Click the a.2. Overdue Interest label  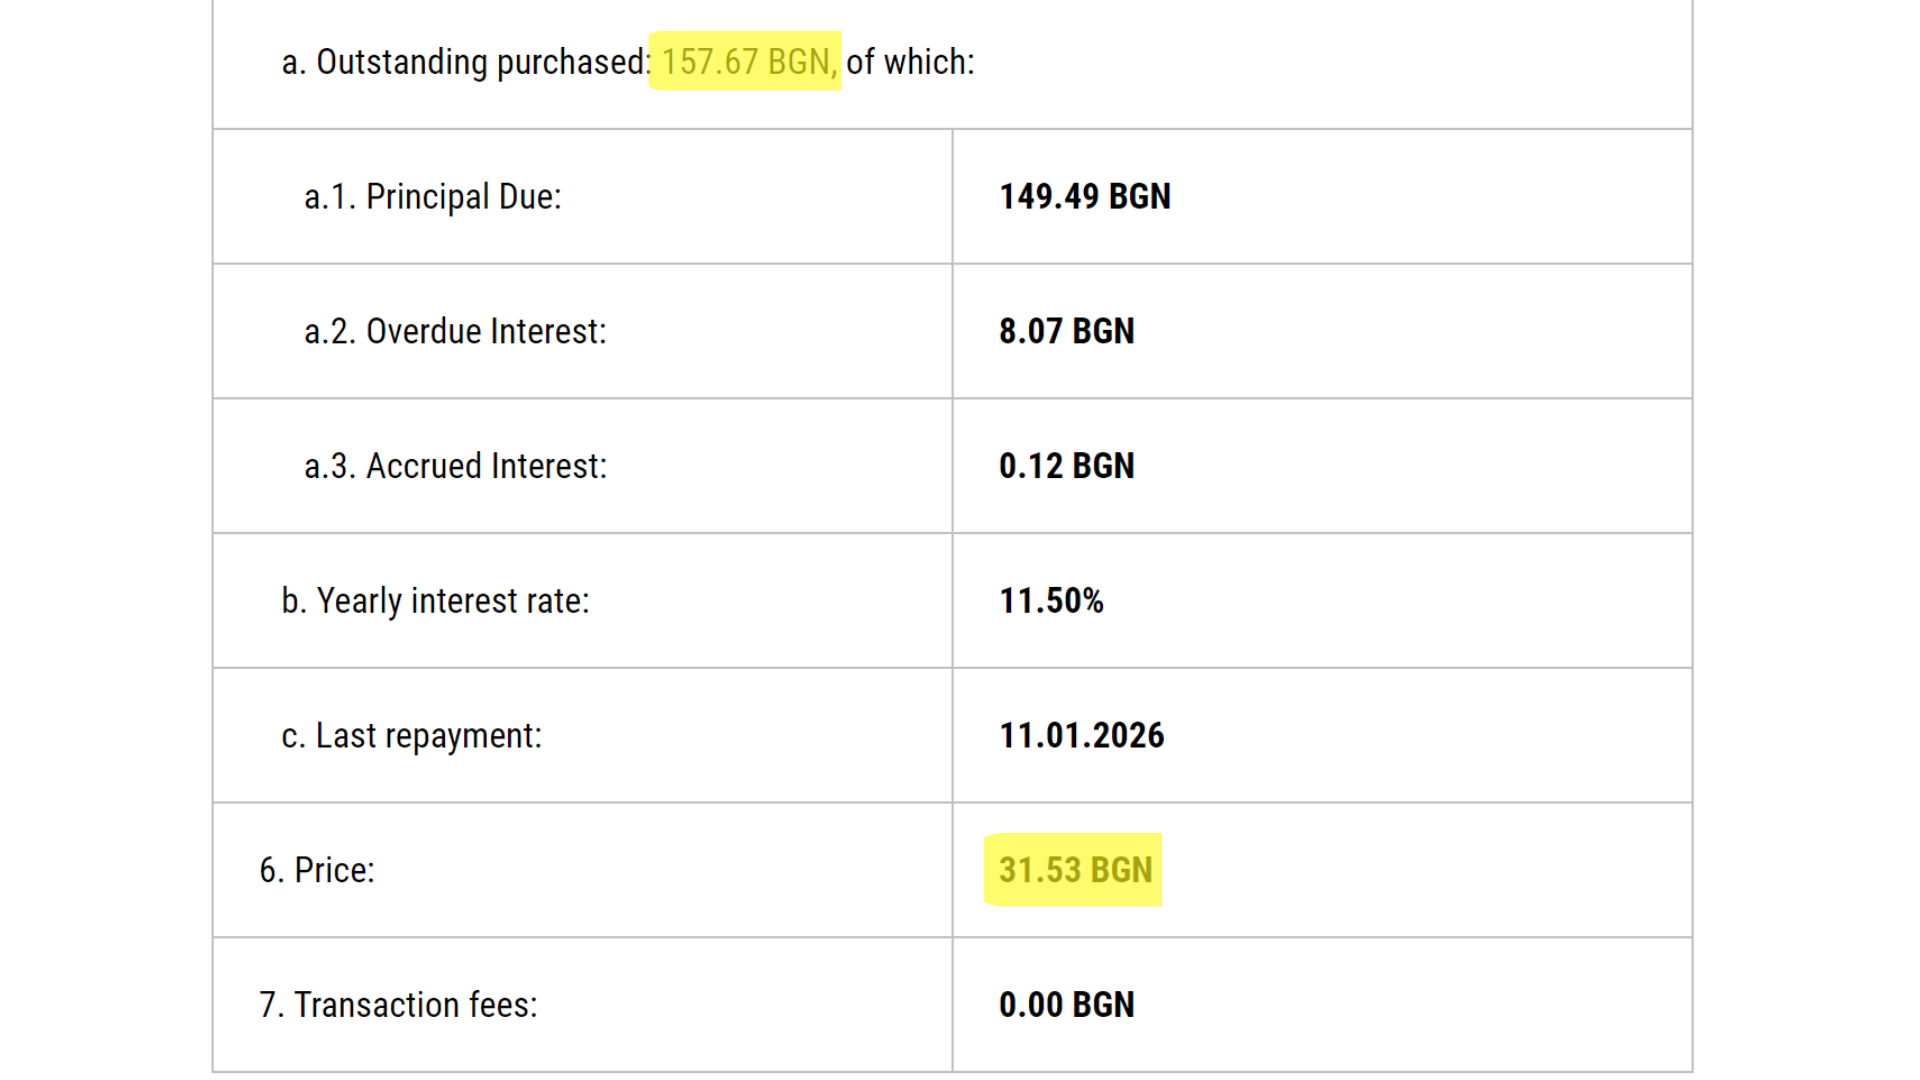[x=455, y=331]
